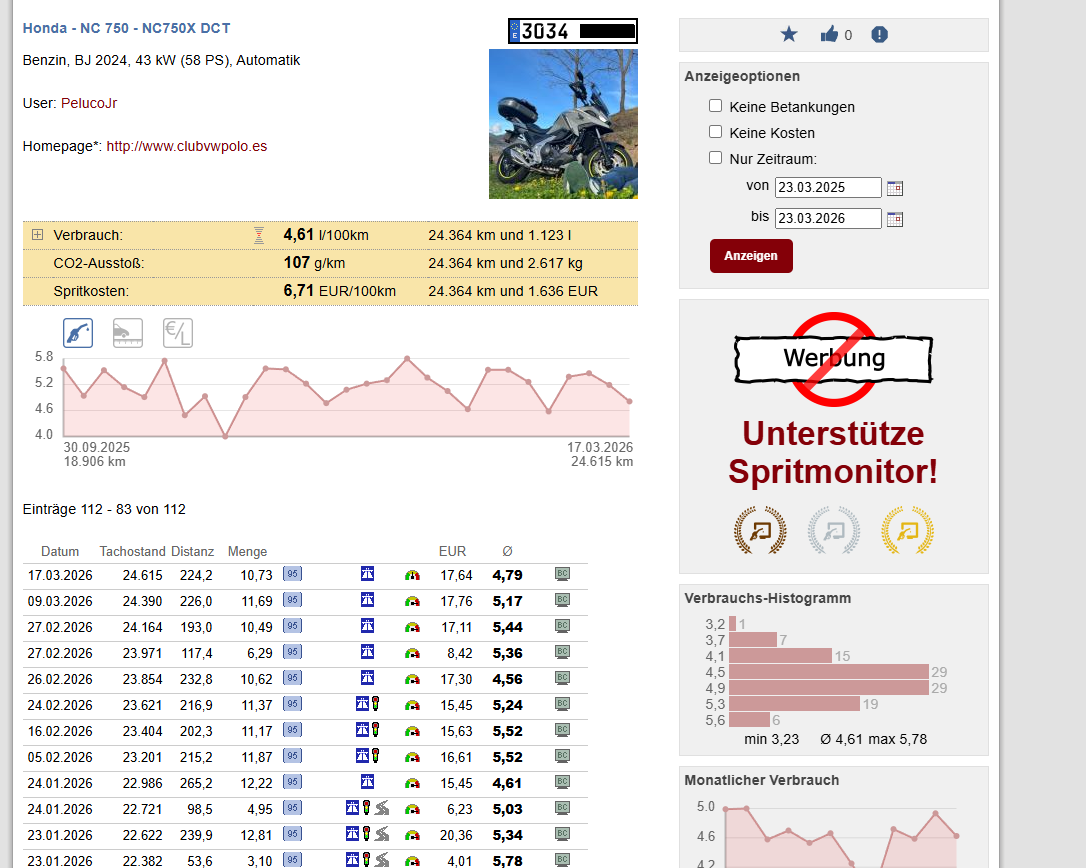
Task: Open the motorcycle photo thumbnail
Action: [x=563, y=124]
